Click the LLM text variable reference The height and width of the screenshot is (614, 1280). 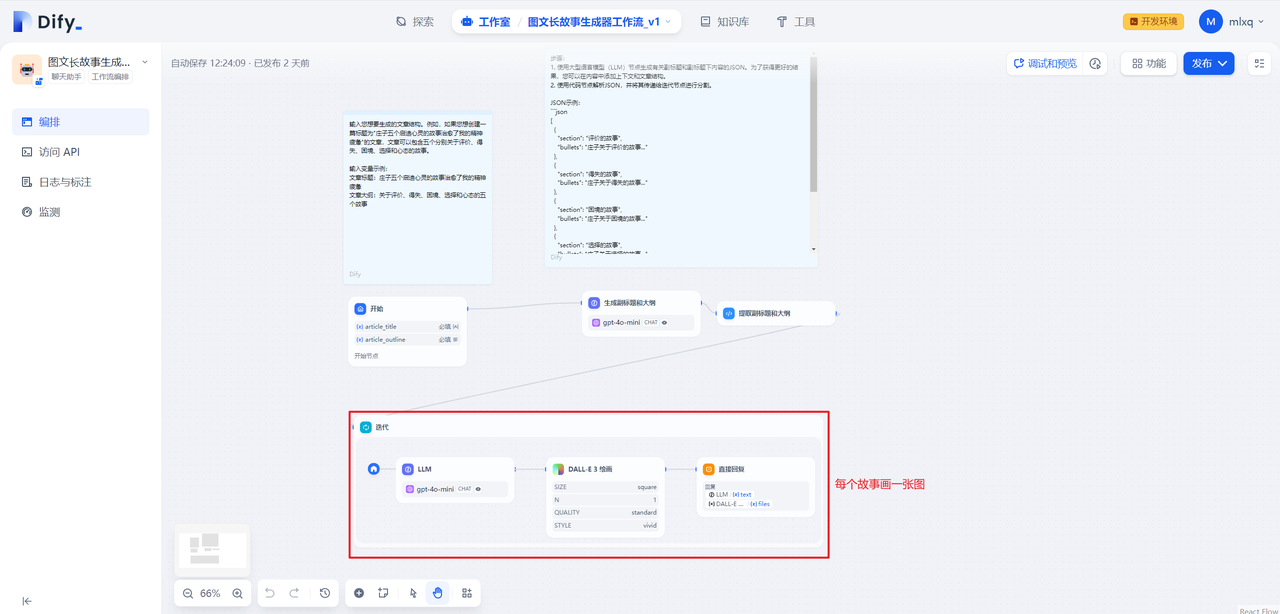click(730, 494)
